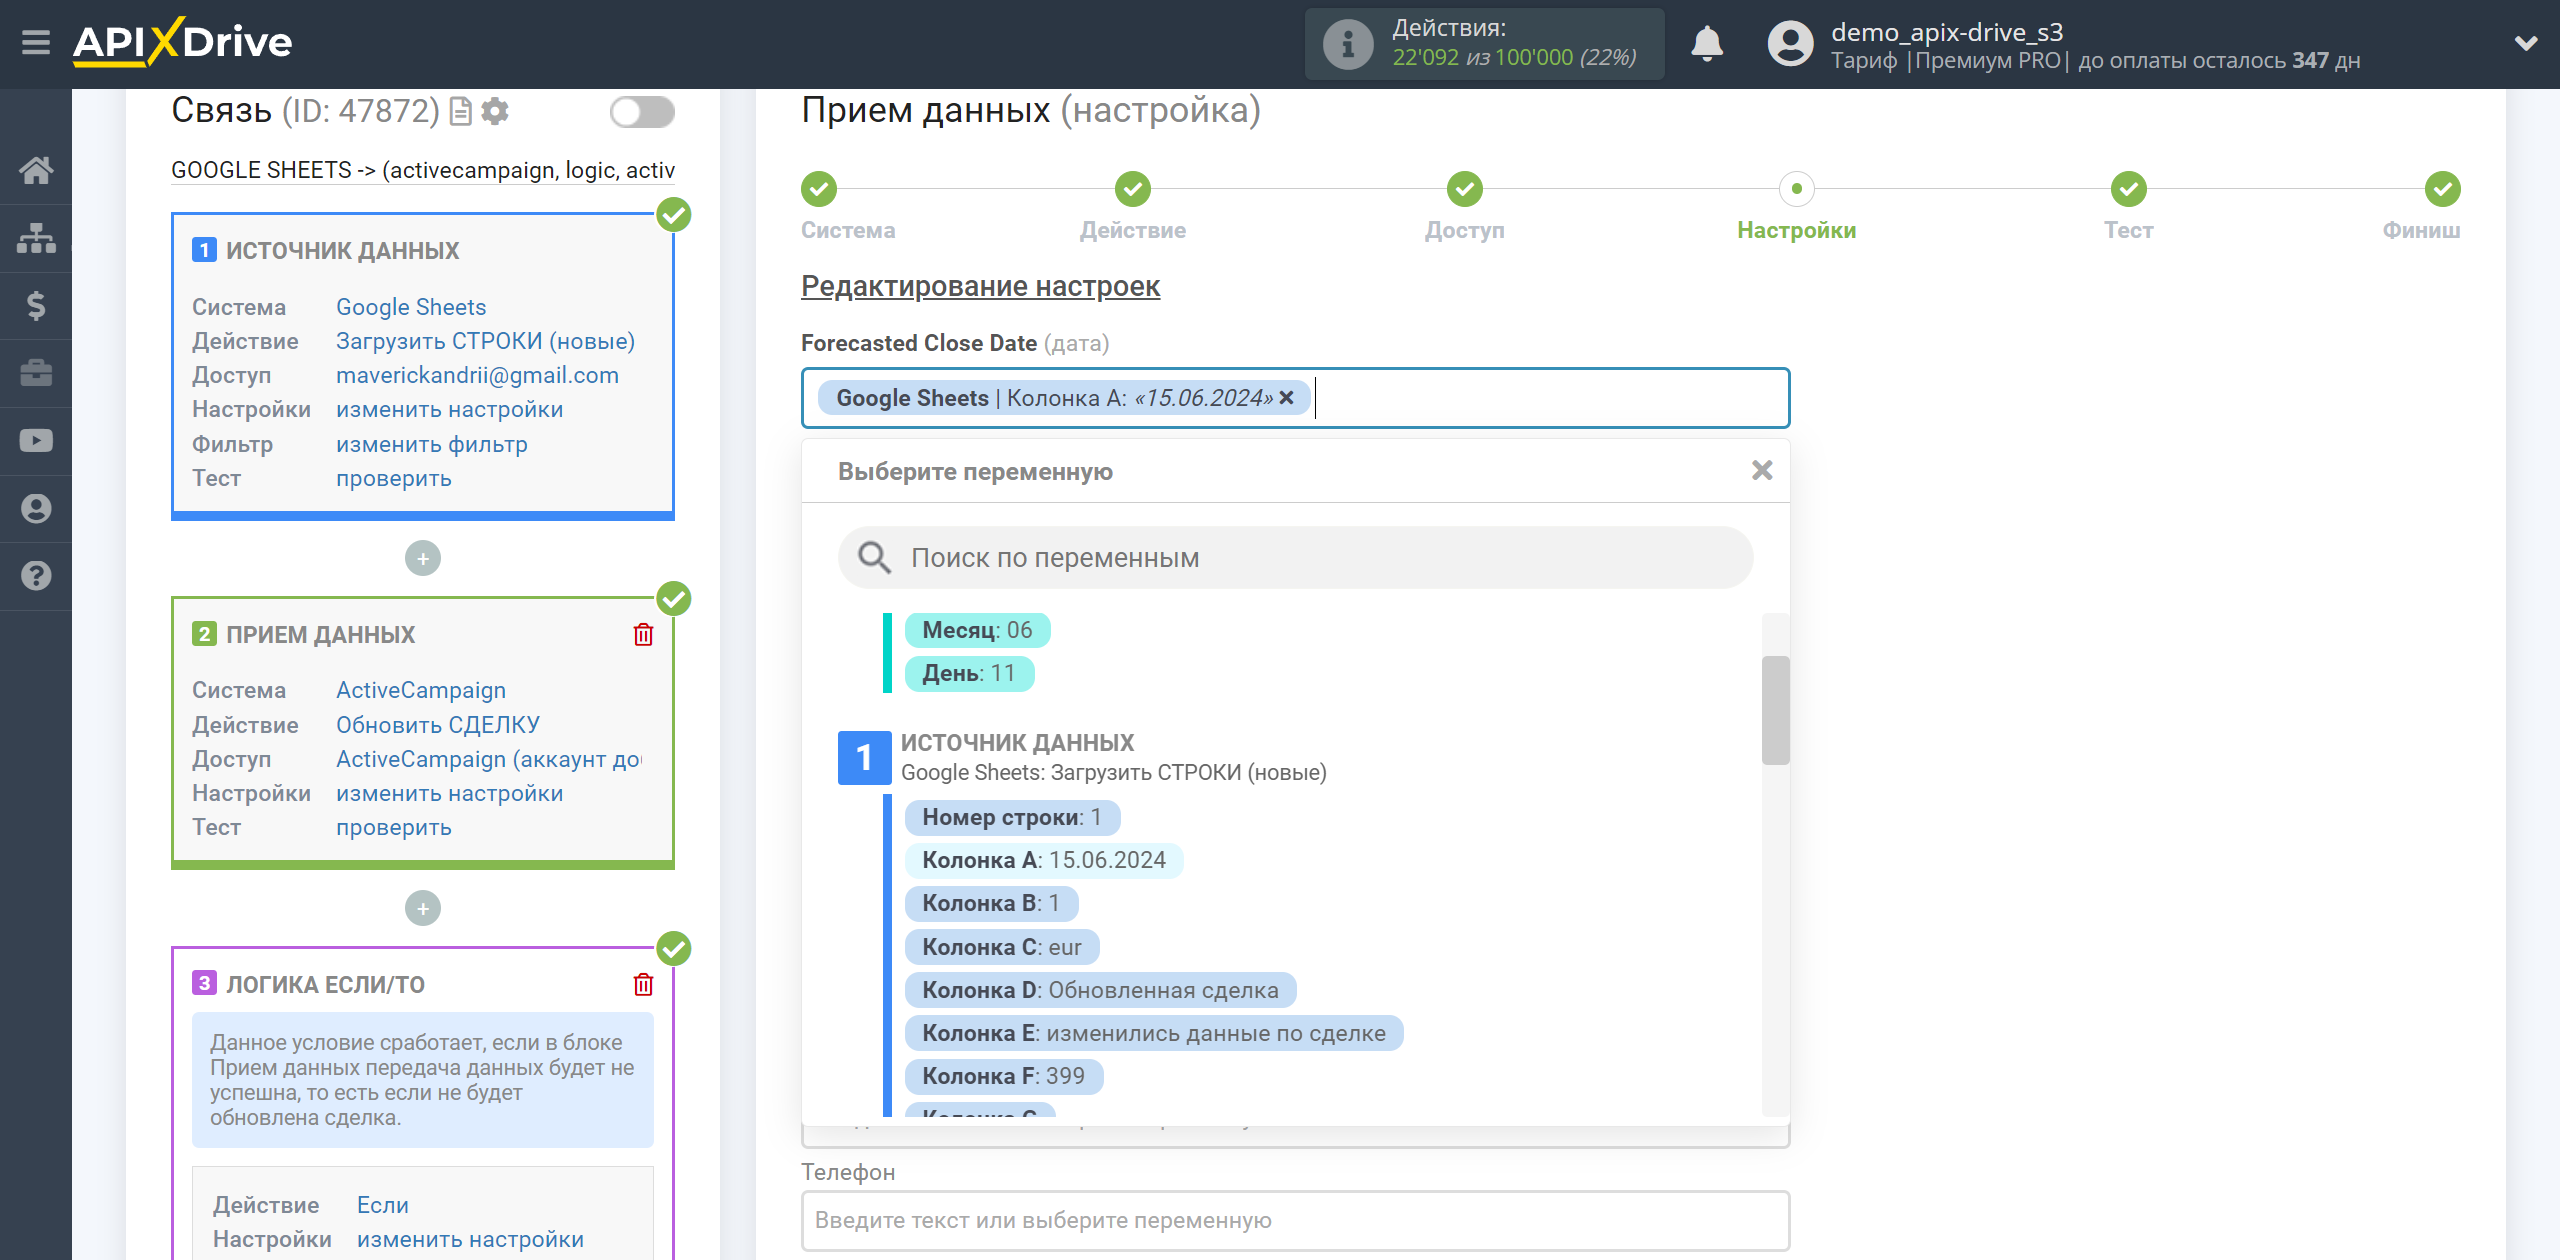Click проверить in data source block

pos(394,478)
